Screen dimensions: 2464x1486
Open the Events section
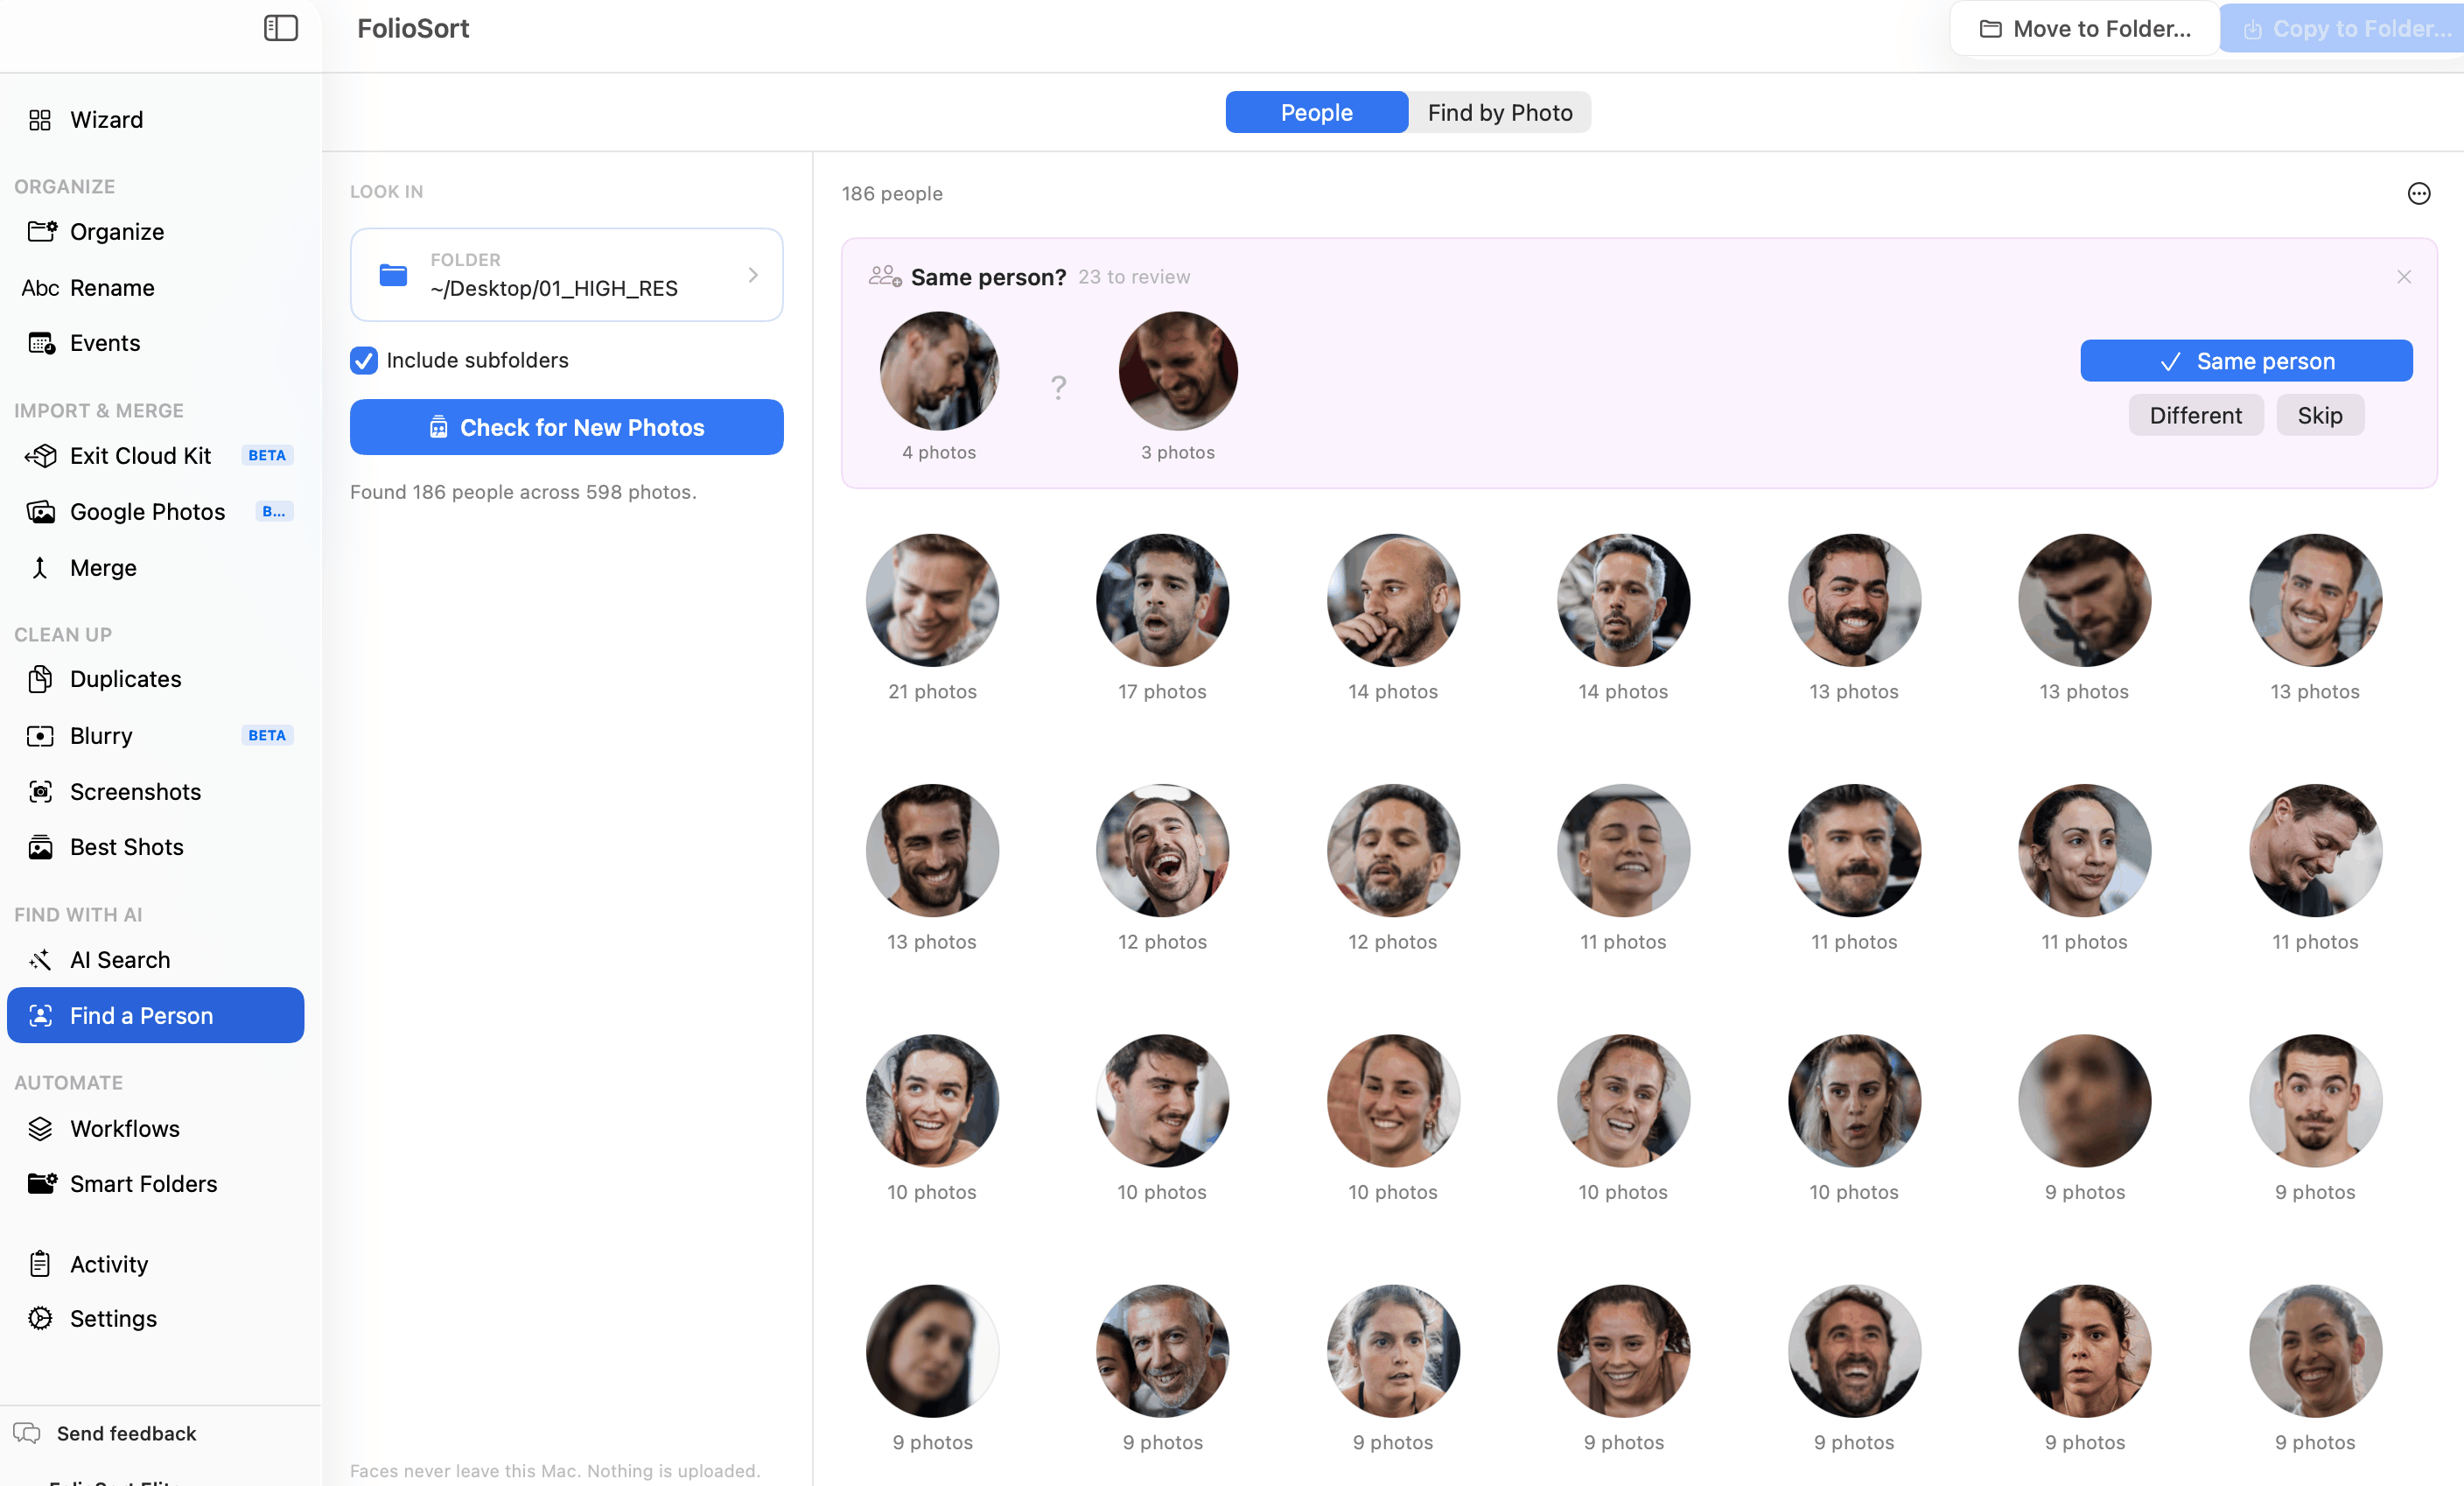(155, 343)
